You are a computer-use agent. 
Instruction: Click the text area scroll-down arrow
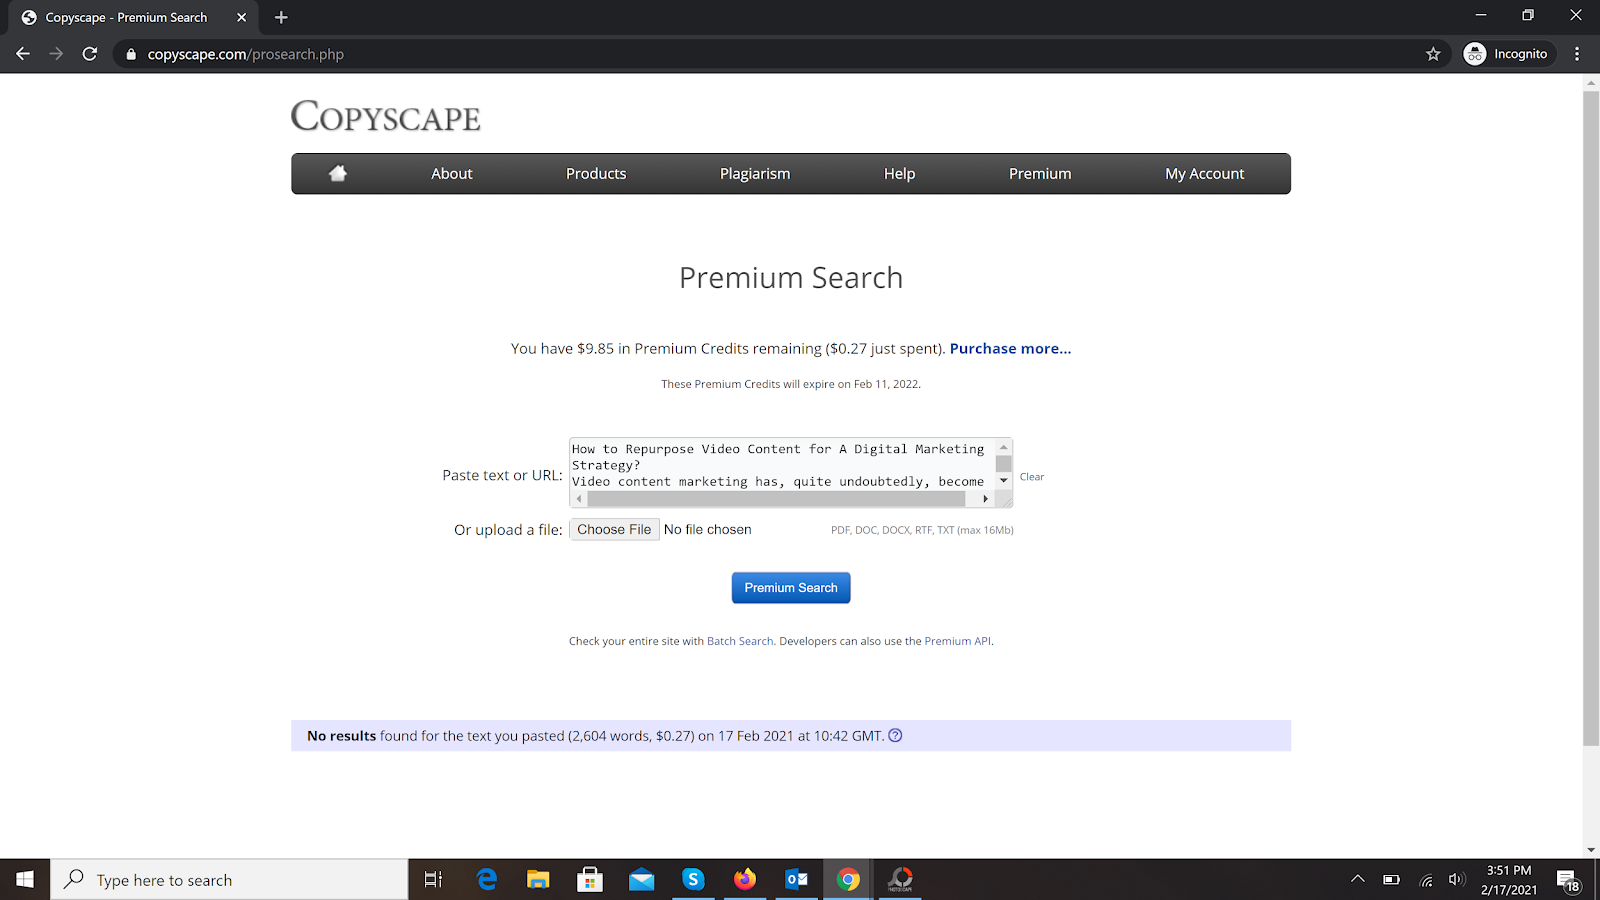1004,481
